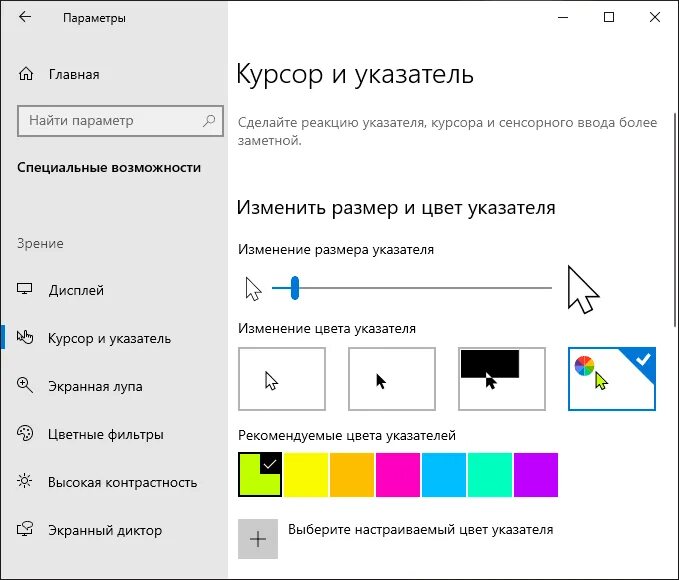
Task: Open the Дисплей settings section
Action: (114, 290)
